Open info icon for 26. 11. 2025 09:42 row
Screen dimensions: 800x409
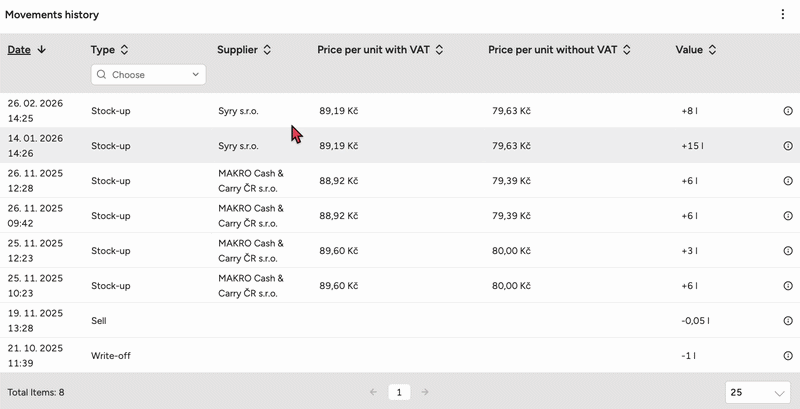point(788,216)
